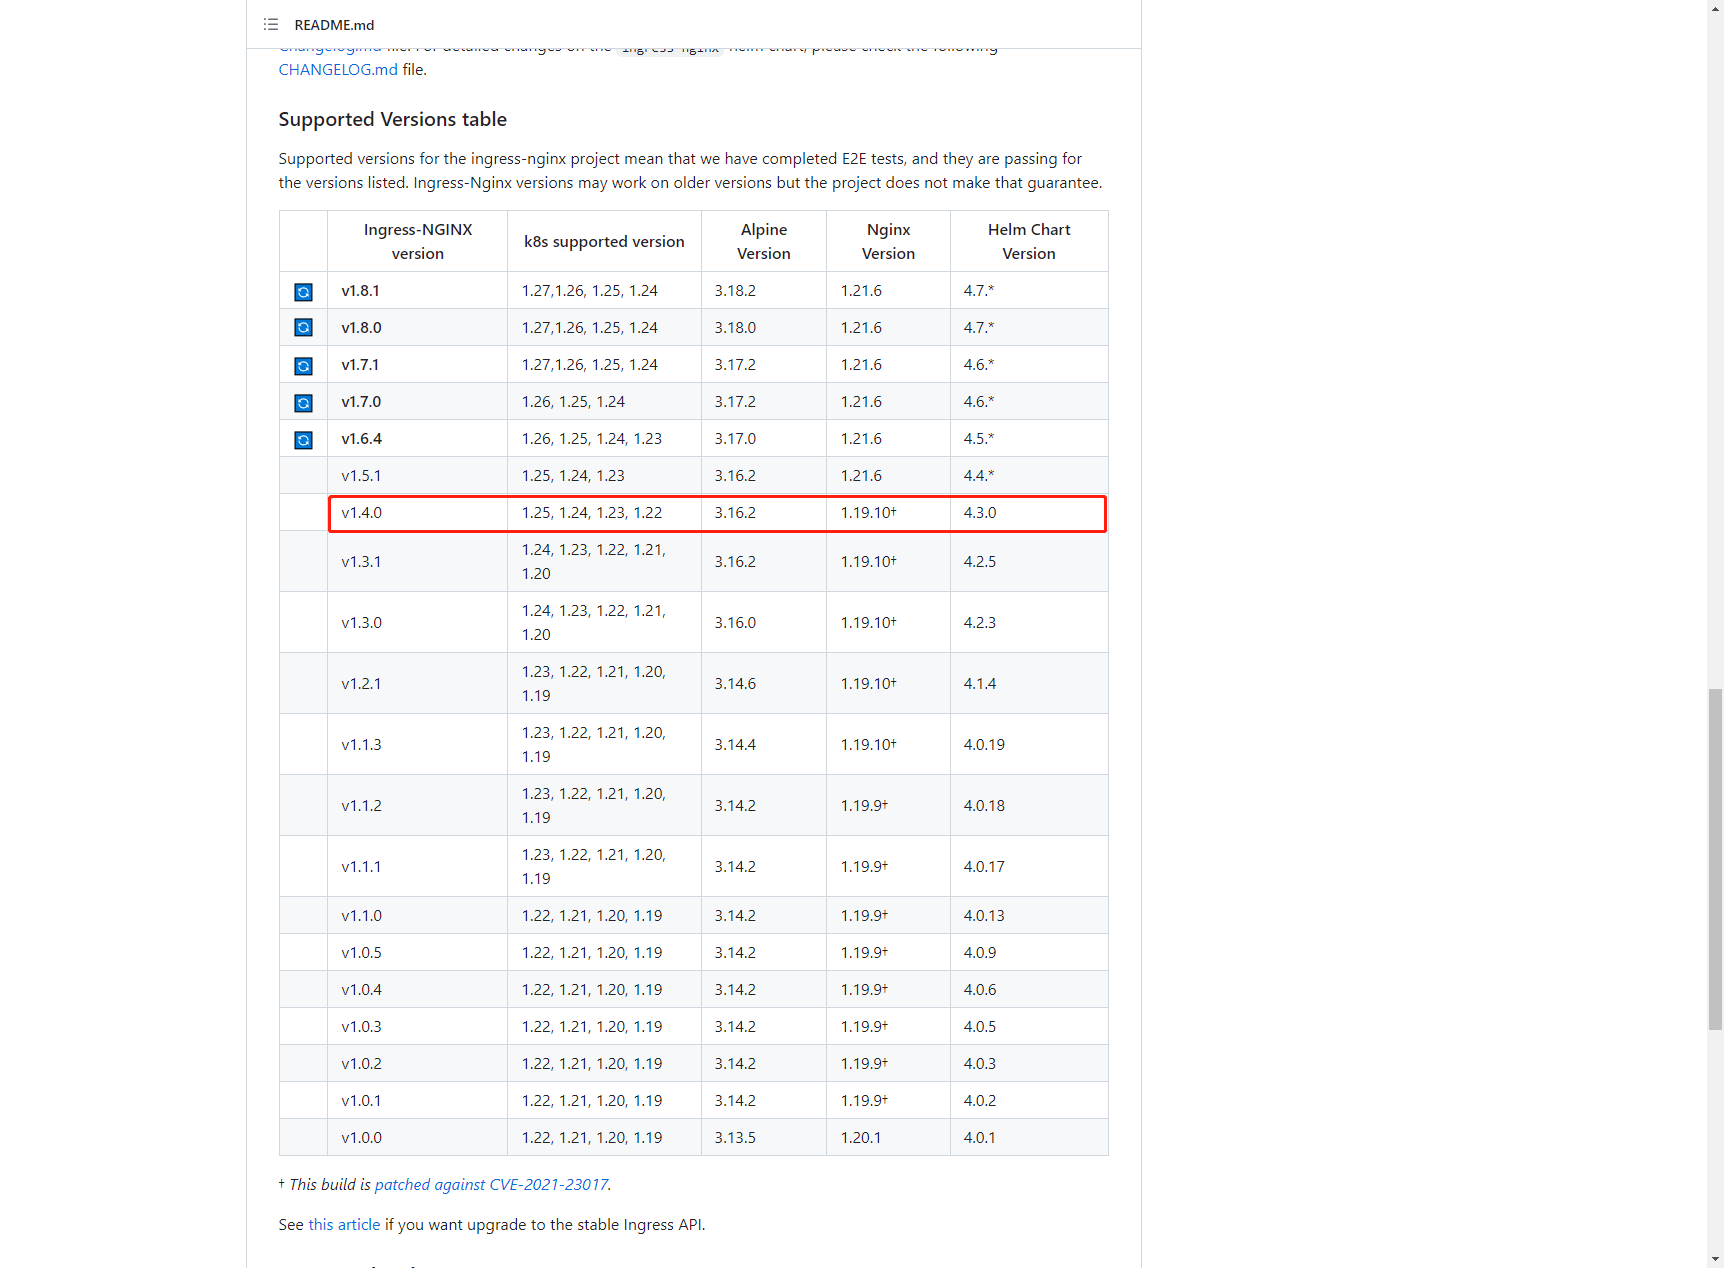Click the blue sync icon beside v1.8.1
The height and width of the screenshot is (1268, 1724).
303,292
